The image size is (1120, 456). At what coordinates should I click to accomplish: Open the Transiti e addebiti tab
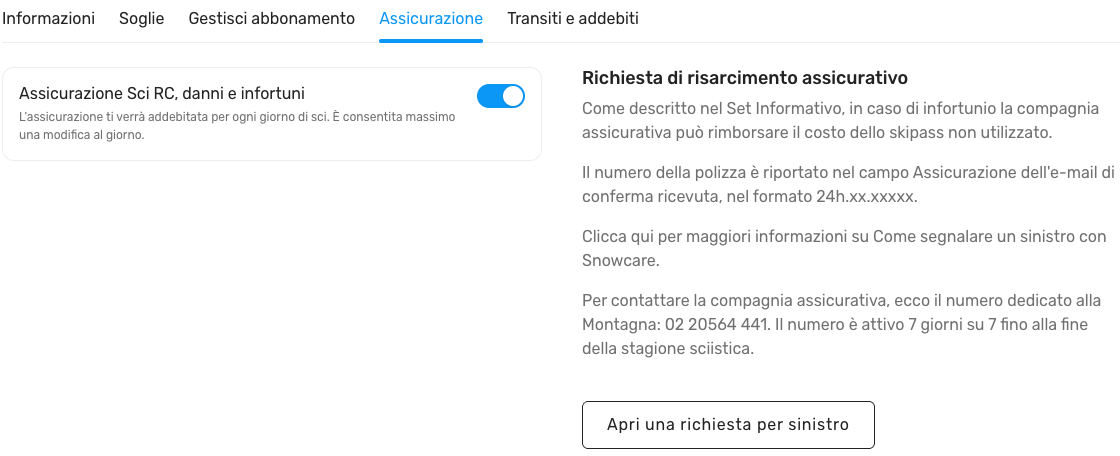pyautogui.click(x=573, y=18)
